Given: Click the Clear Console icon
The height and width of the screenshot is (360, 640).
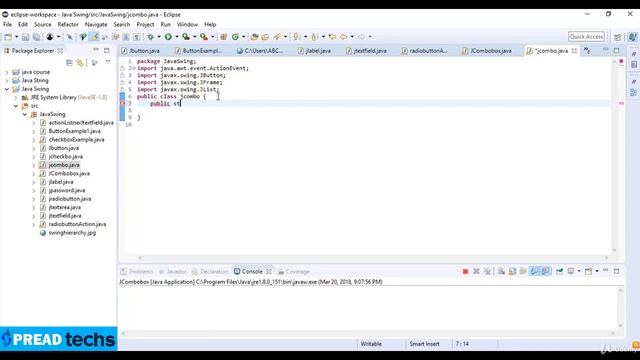Looking at the screenshot, I should [501, 271].
